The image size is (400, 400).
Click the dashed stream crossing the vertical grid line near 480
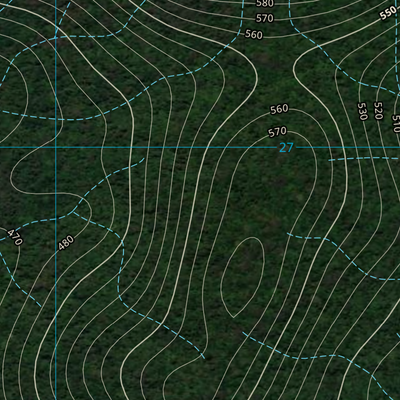click(56, 219)
